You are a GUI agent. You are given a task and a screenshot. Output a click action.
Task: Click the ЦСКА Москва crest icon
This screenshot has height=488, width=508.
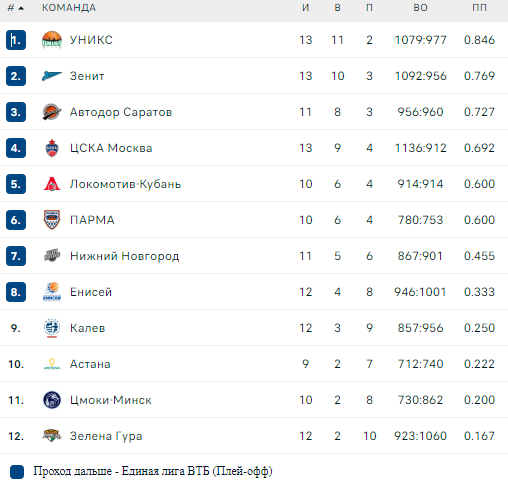(x=52, y=148)
